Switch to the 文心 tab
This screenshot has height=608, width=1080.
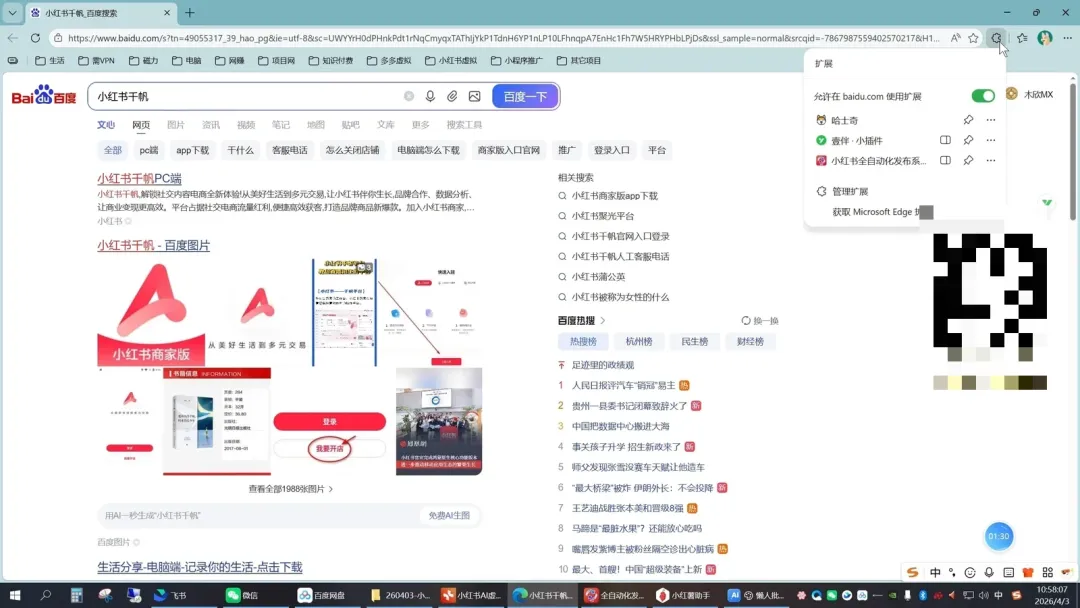(x=105, y=125)
